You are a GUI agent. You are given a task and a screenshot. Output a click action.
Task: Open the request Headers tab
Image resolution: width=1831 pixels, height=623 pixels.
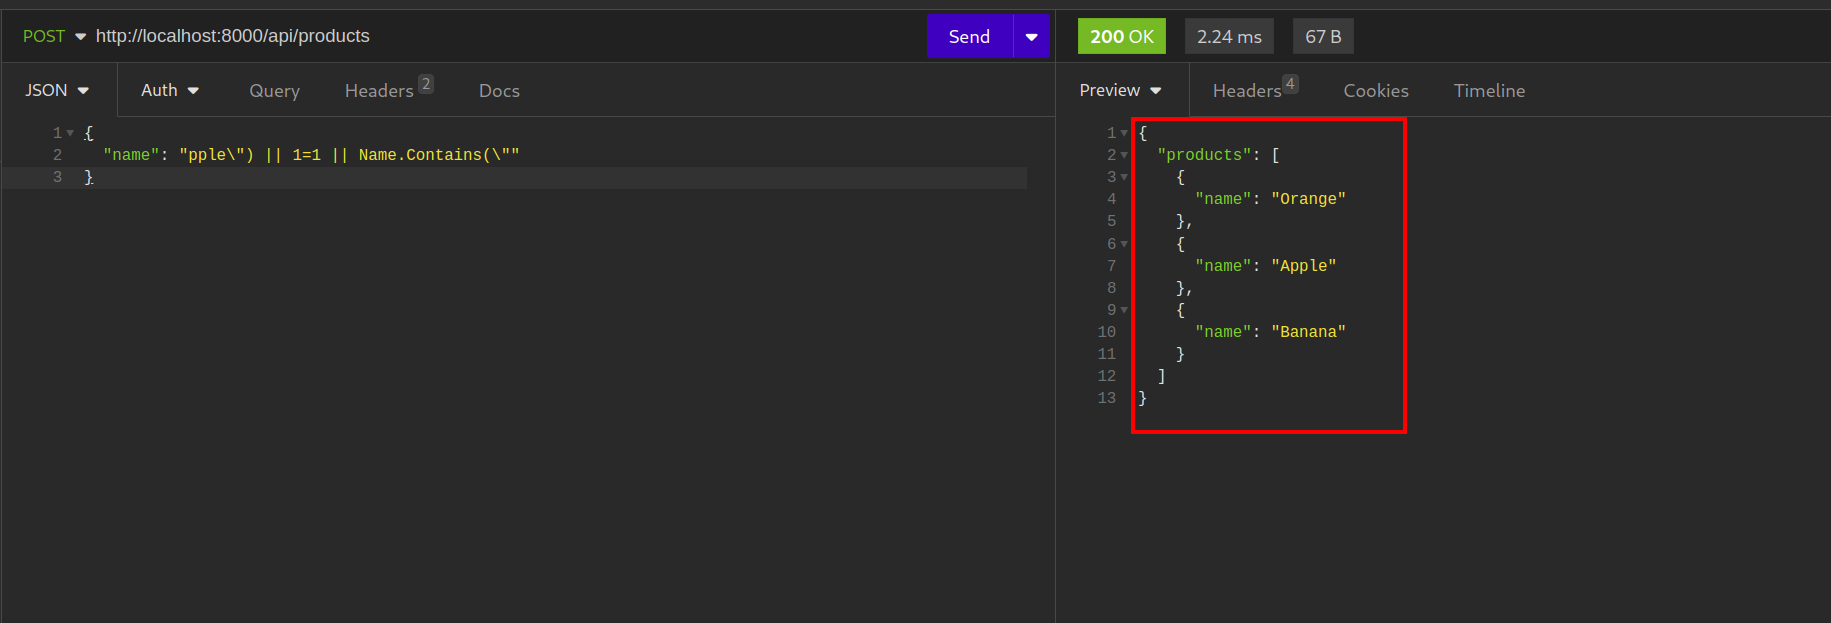click(x=379, y=91)
